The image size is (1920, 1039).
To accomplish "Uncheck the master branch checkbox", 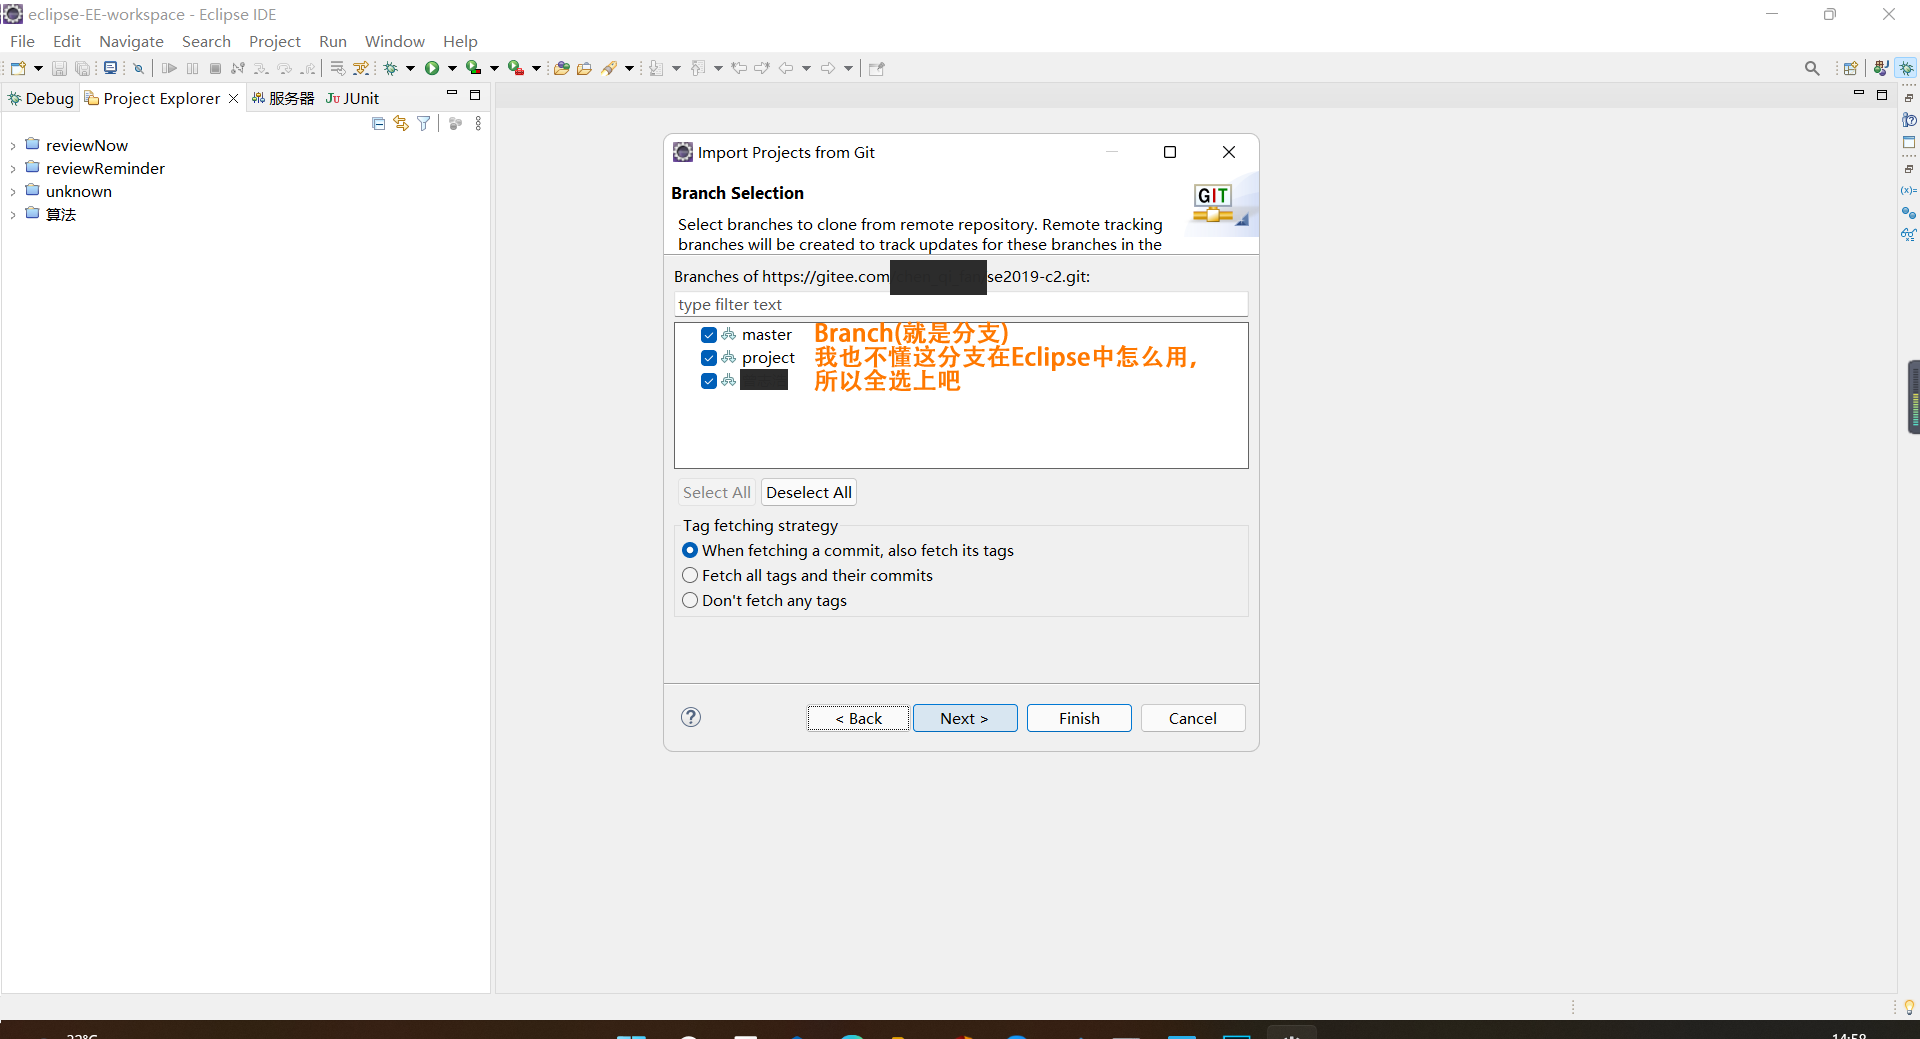I will [709, 335].
